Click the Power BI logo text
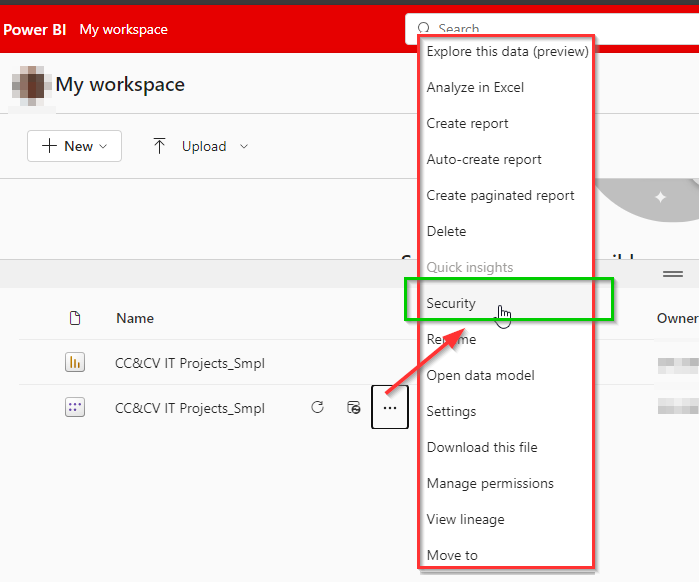The height and width of the screenshot is (582, 699). (x=34, y=29)
